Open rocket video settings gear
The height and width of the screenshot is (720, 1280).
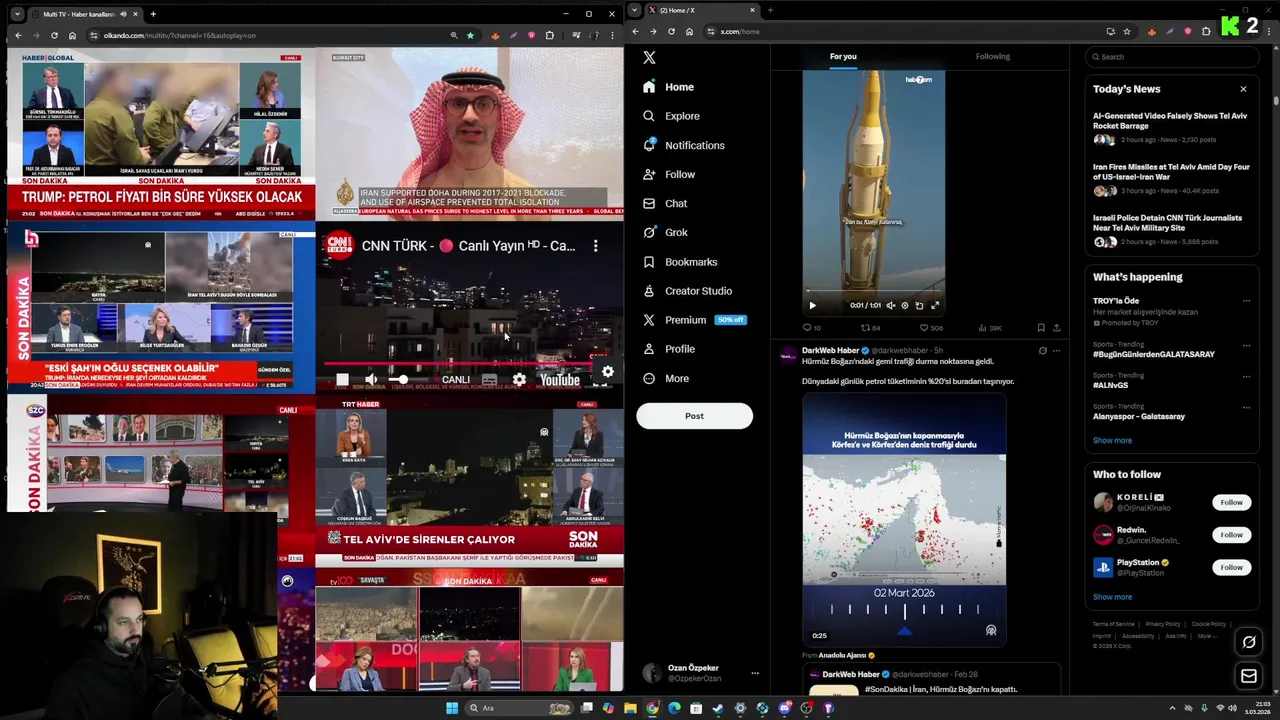pyautogui.click(x=905, y=305)
